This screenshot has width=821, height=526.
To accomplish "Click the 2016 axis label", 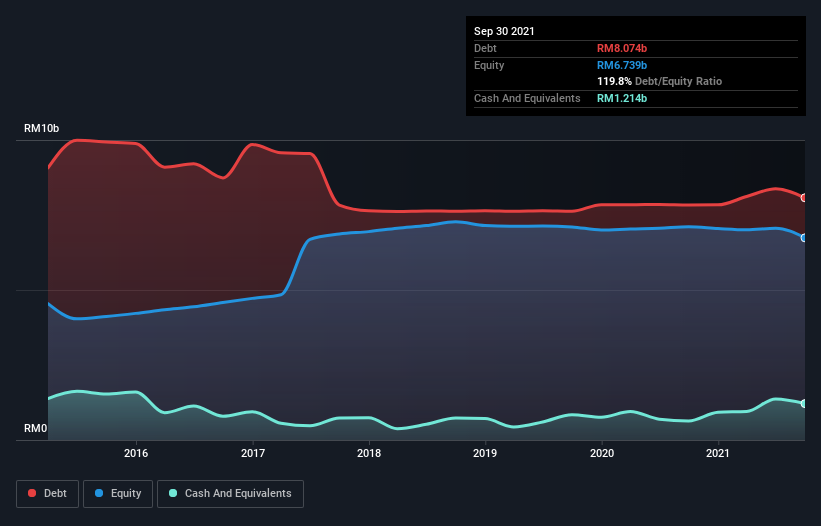I will point(136,453).
